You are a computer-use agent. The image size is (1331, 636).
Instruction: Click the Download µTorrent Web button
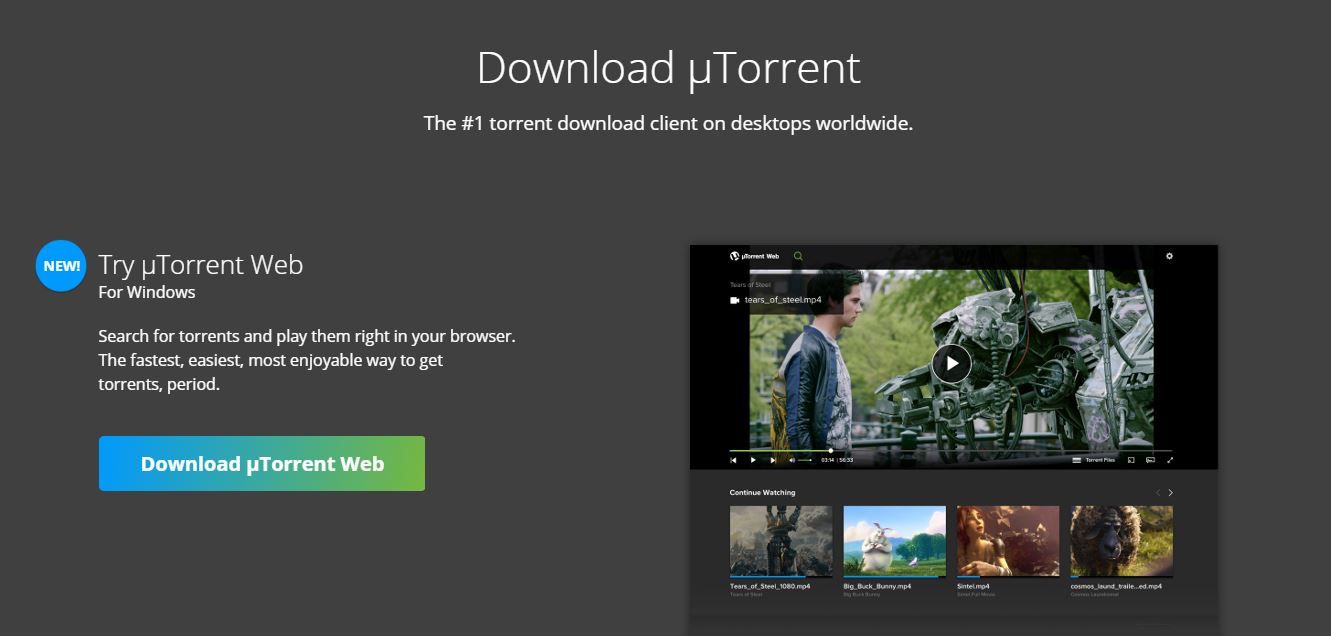[x=262, y=463]
